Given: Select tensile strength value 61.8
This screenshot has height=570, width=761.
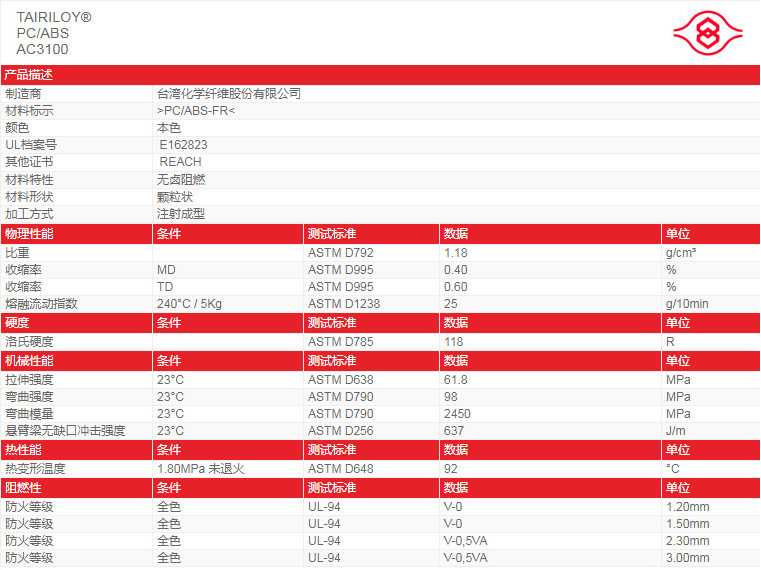Looking at the screenshot, I should (455, 379).
